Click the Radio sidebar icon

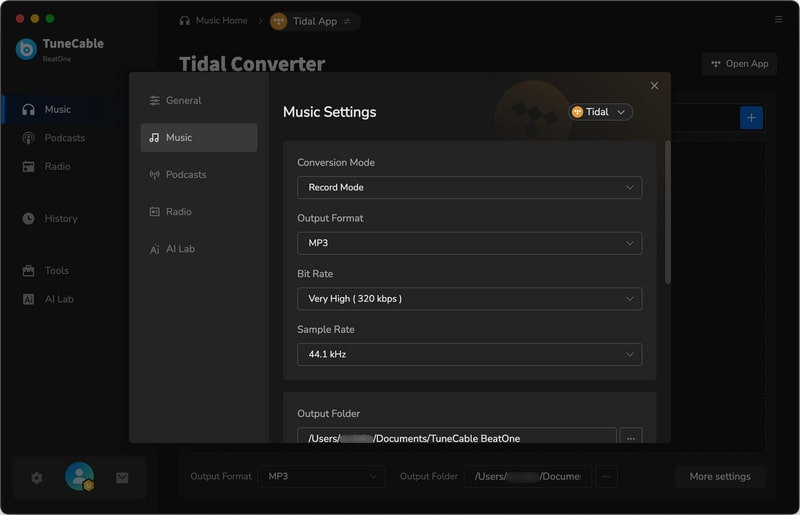[29, 166]
